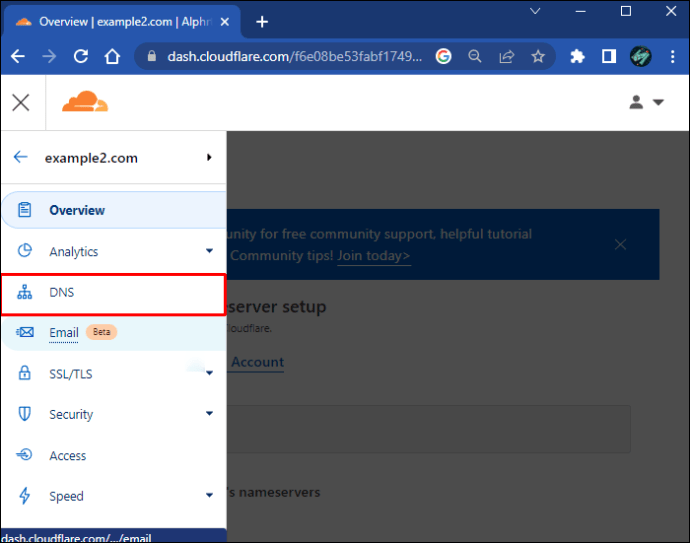Open the Analytics menu item

click(x=114, y=251)
